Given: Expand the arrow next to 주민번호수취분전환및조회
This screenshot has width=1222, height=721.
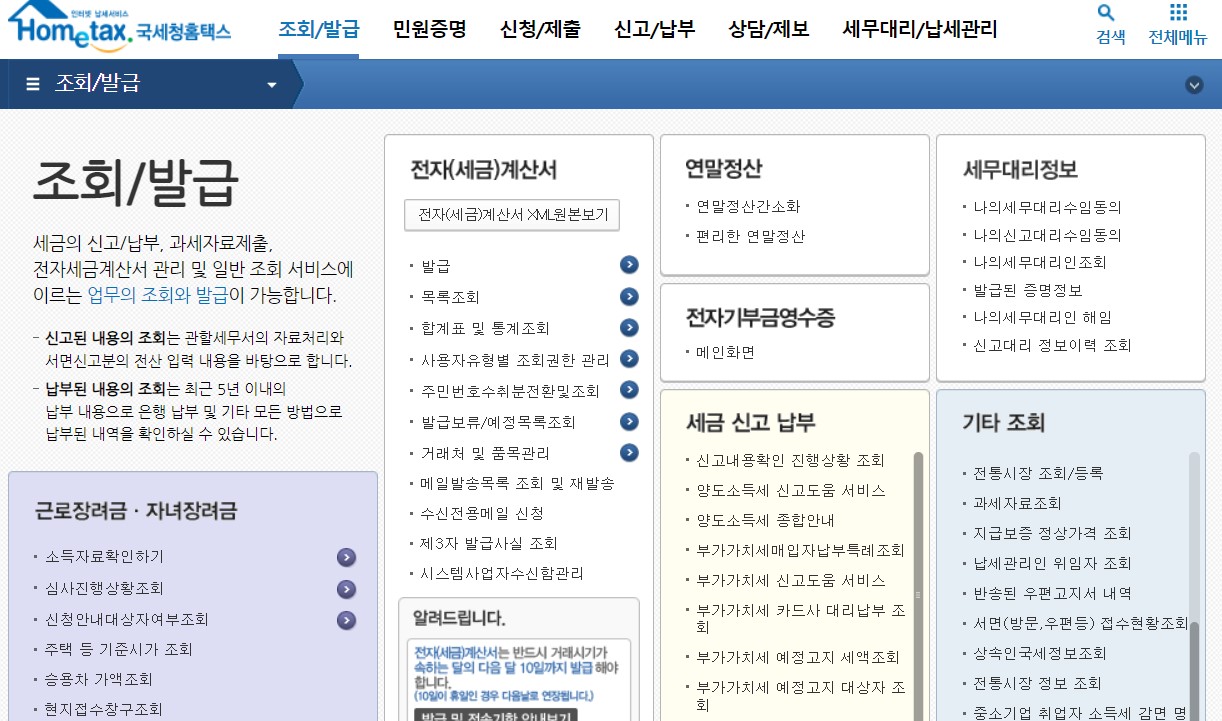Looking at the screenshot, I should [629, 389].
